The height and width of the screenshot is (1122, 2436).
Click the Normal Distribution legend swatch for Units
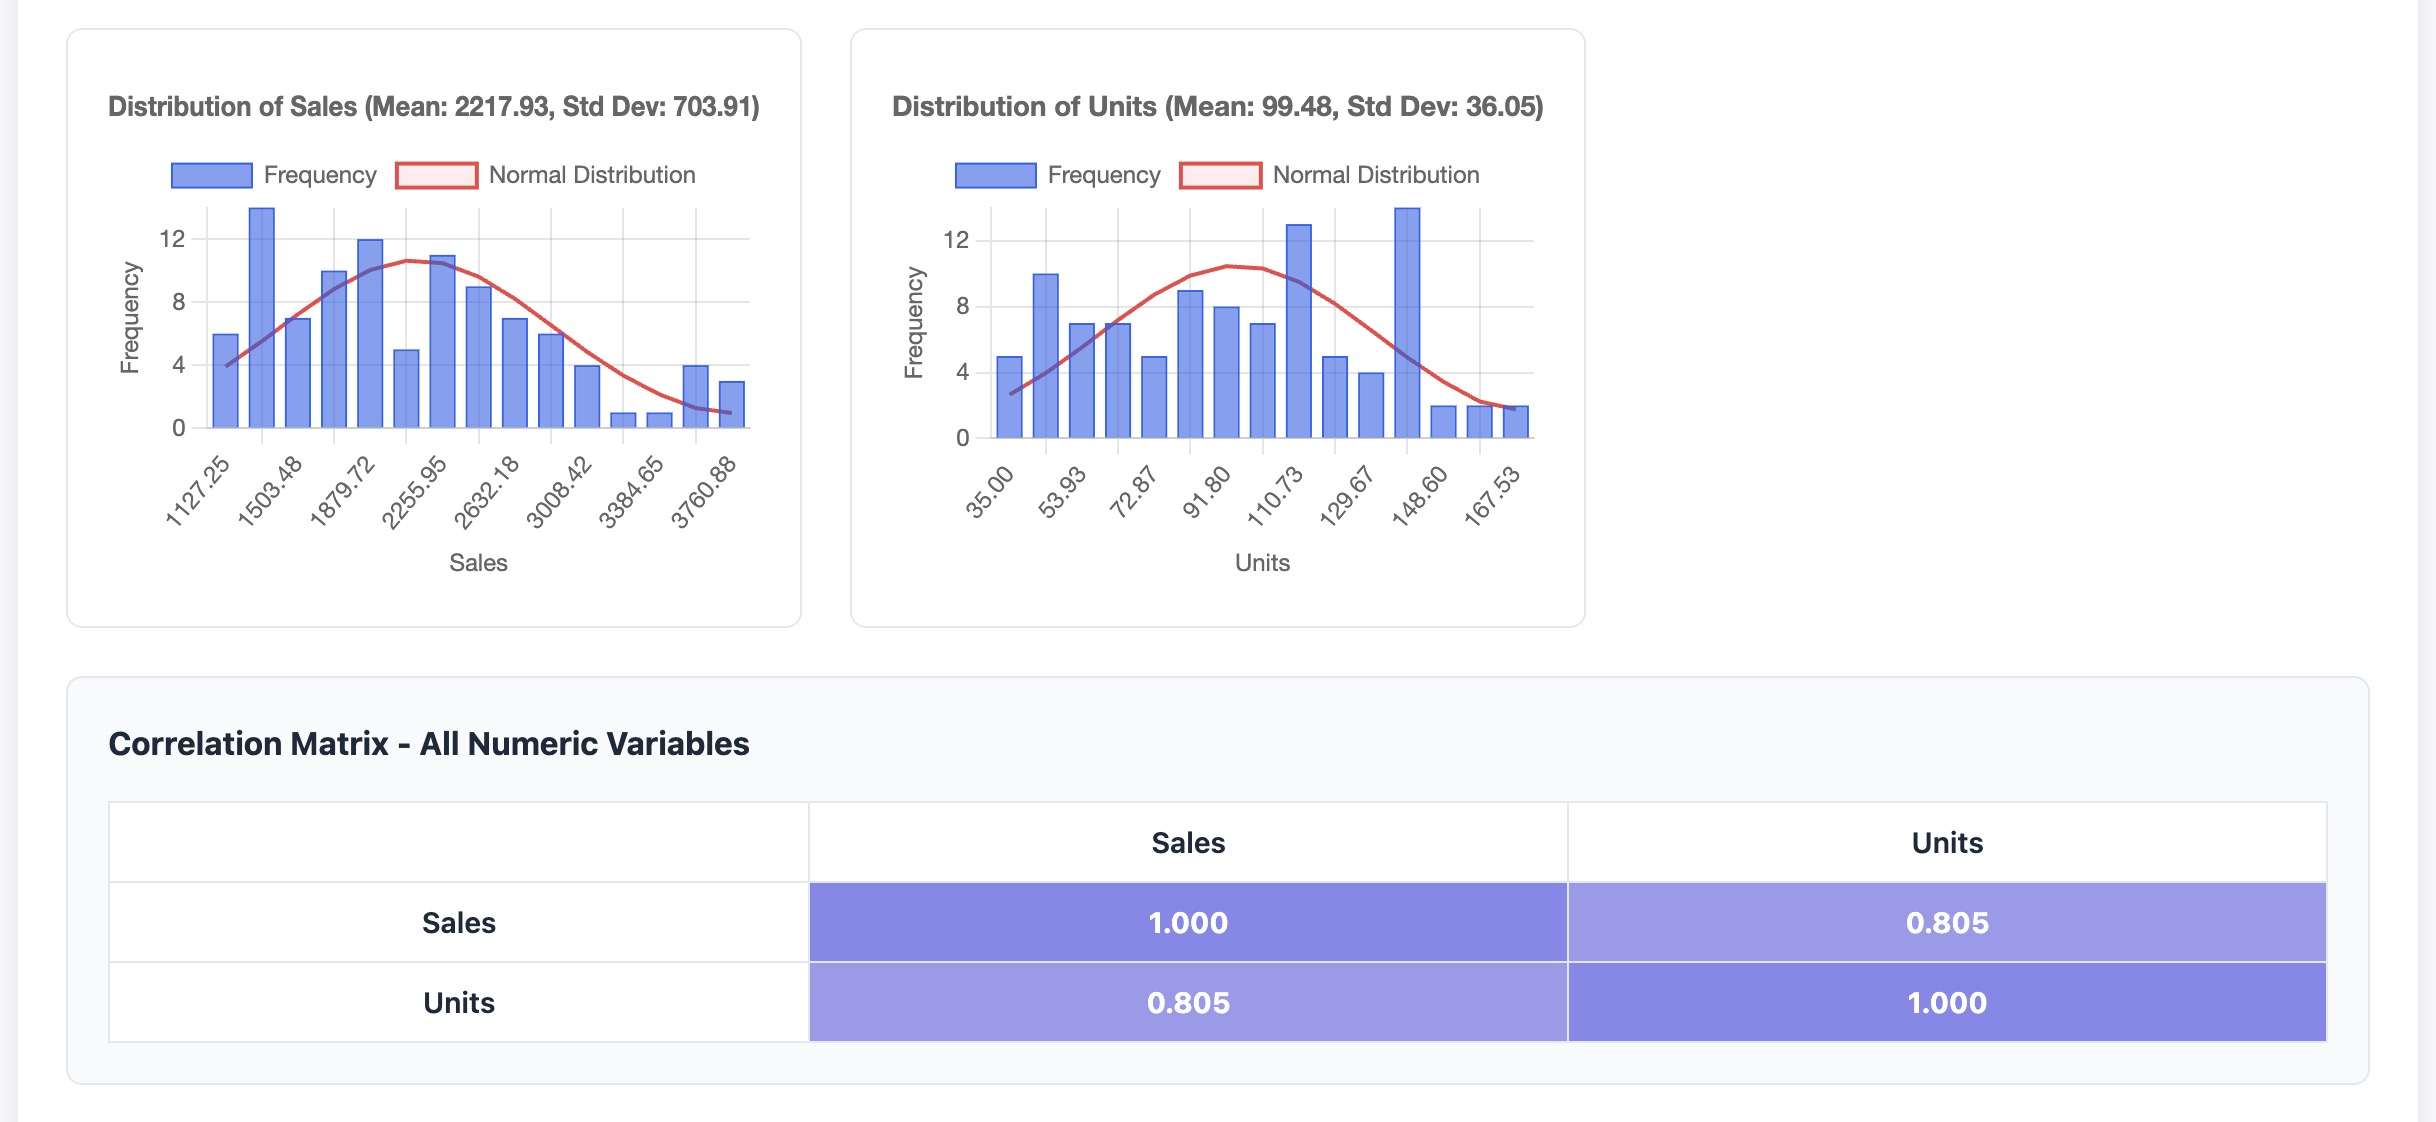[x=1220, y=174]
